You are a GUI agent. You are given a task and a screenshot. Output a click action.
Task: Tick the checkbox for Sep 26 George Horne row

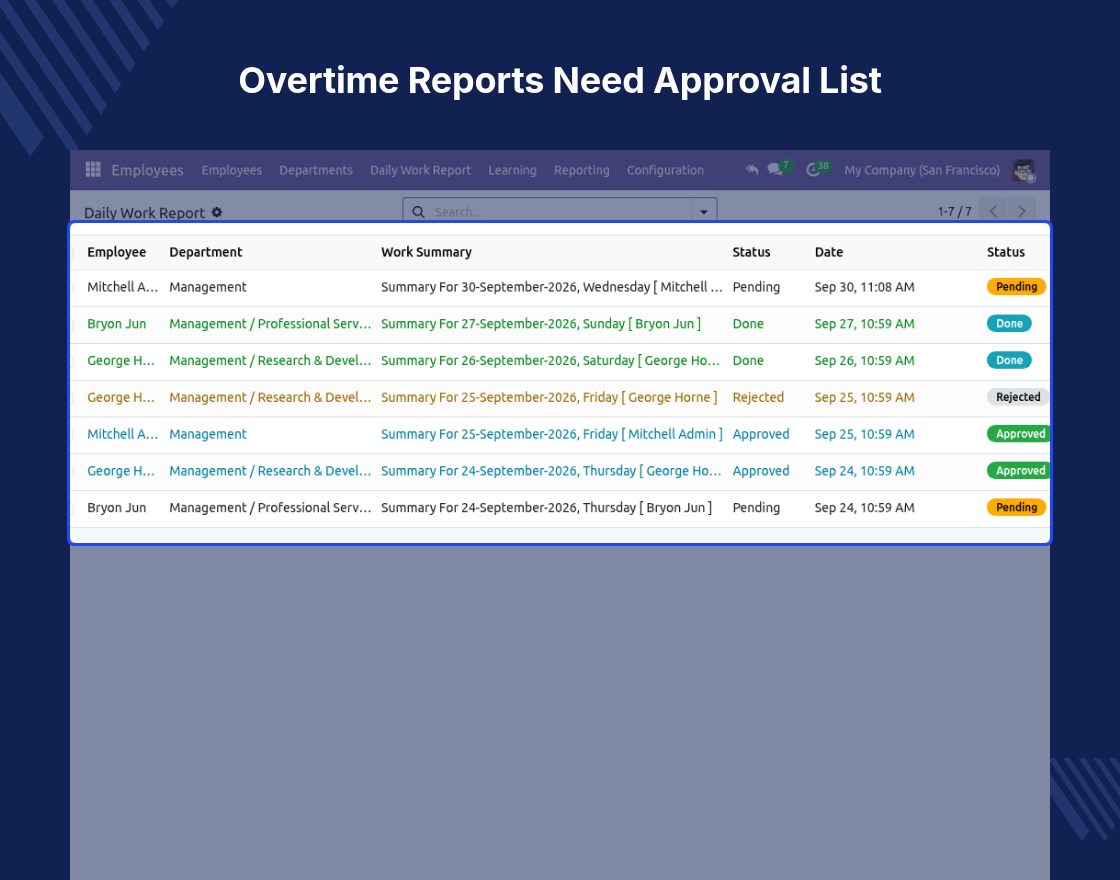point(72,361)
